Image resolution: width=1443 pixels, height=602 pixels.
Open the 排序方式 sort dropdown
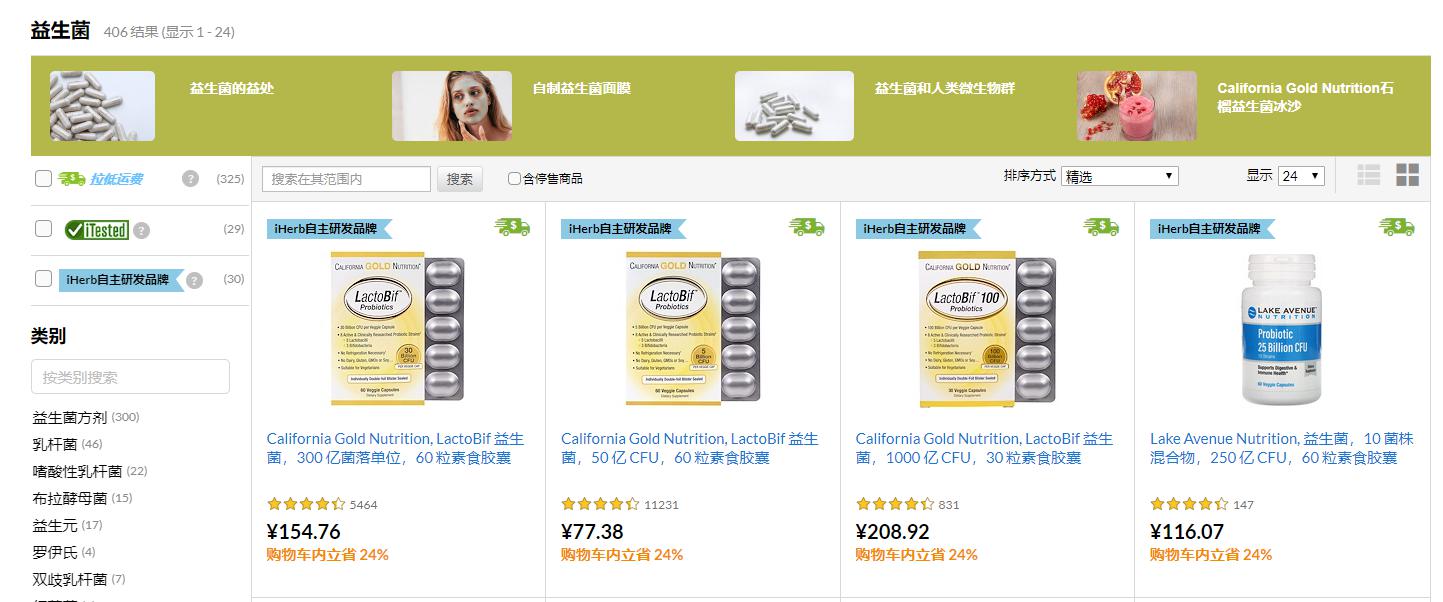1120,176
